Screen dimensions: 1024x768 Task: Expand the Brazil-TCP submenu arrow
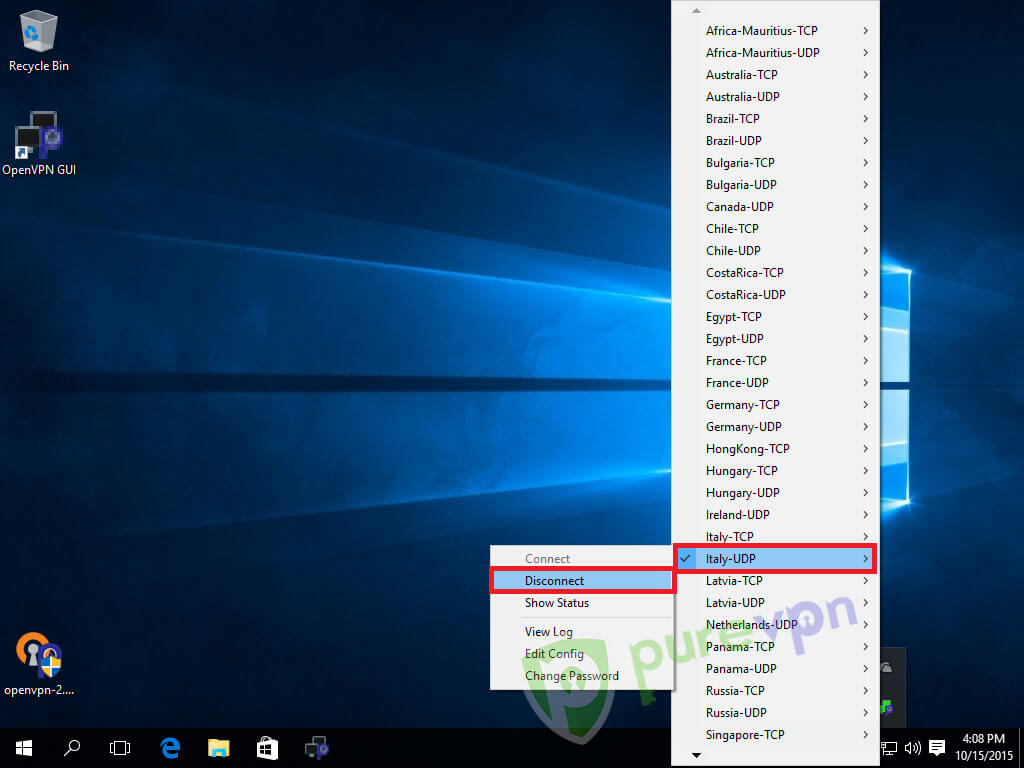click(865, 119)
